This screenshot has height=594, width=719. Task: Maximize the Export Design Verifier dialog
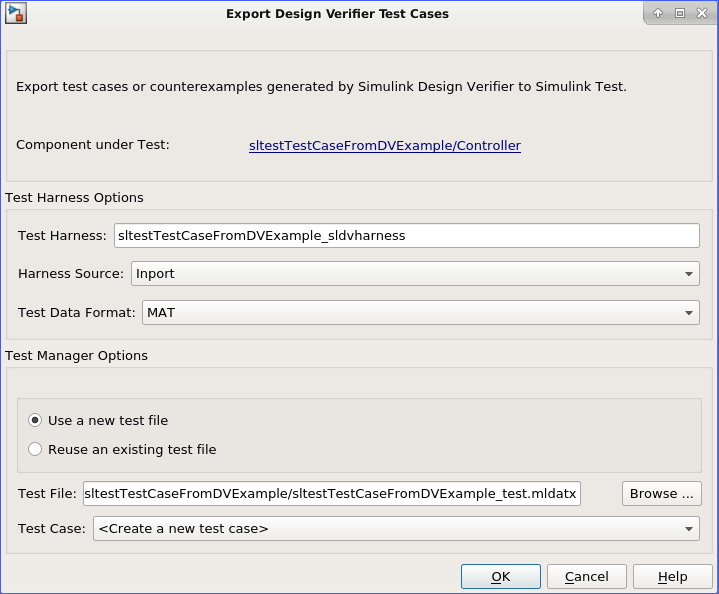coord(679,13)
